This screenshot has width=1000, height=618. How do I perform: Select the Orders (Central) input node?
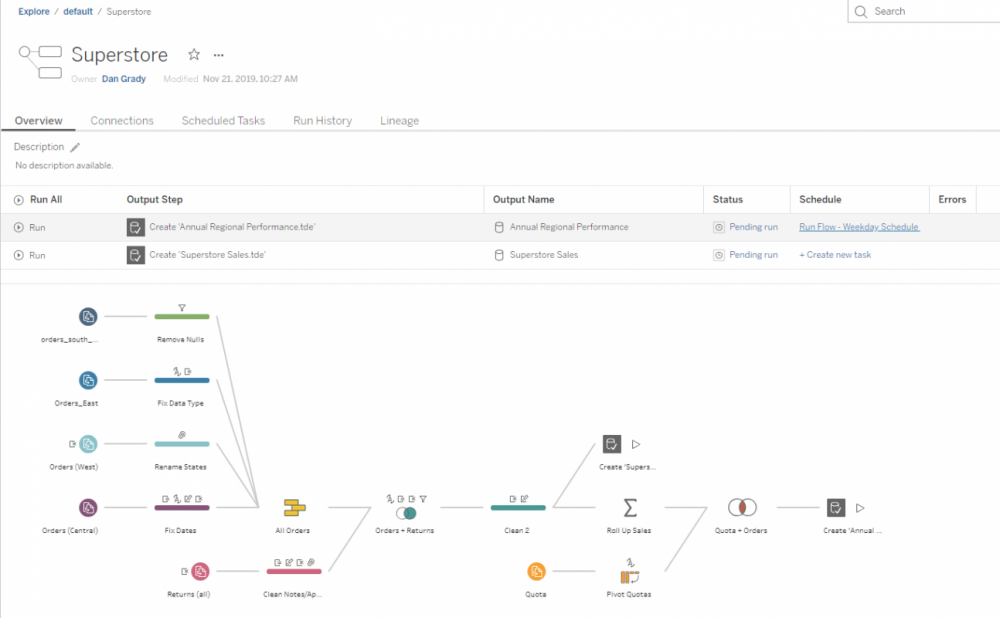tap(88, 508)
